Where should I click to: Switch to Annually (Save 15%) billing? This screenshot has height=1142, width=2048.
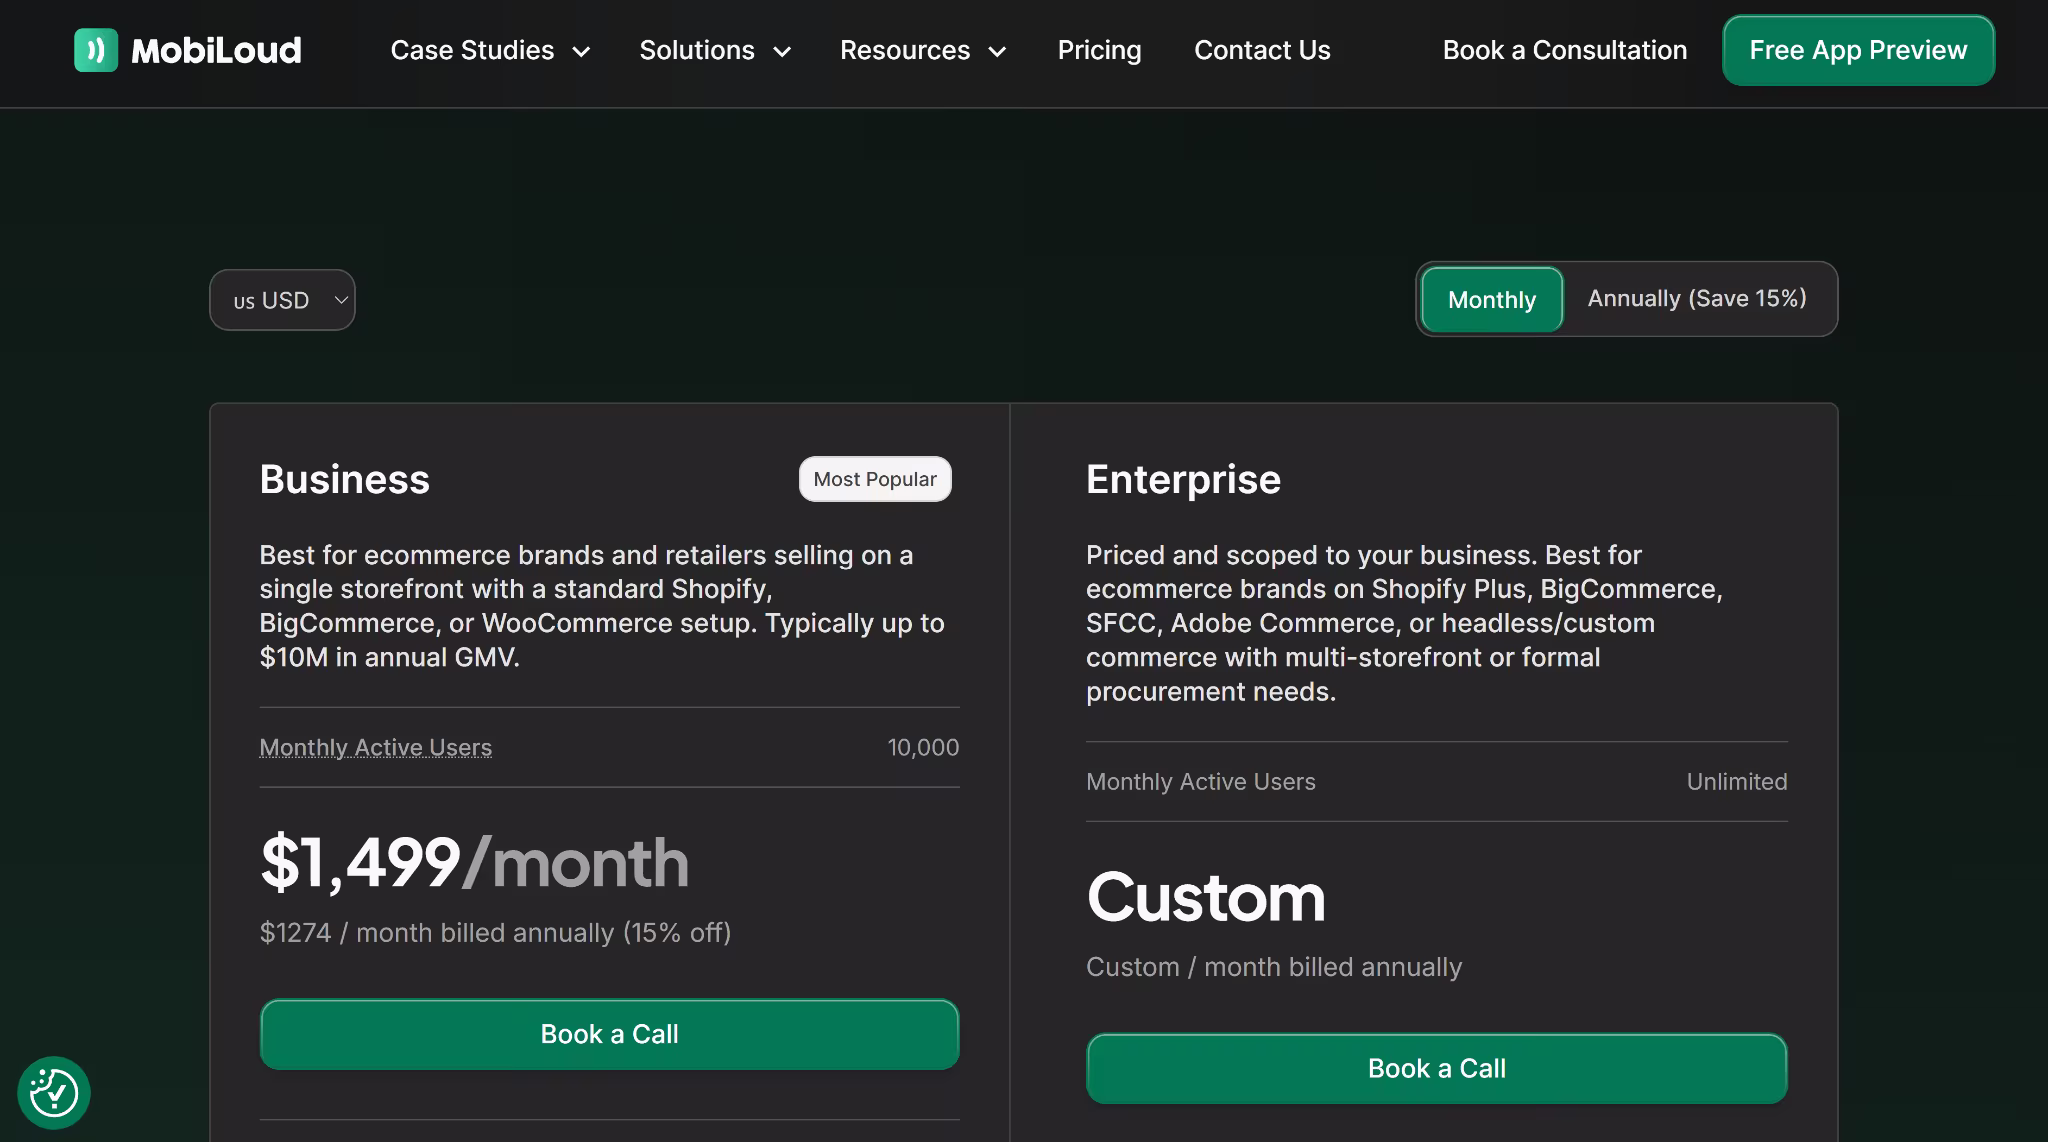(x=1697, y=298)
